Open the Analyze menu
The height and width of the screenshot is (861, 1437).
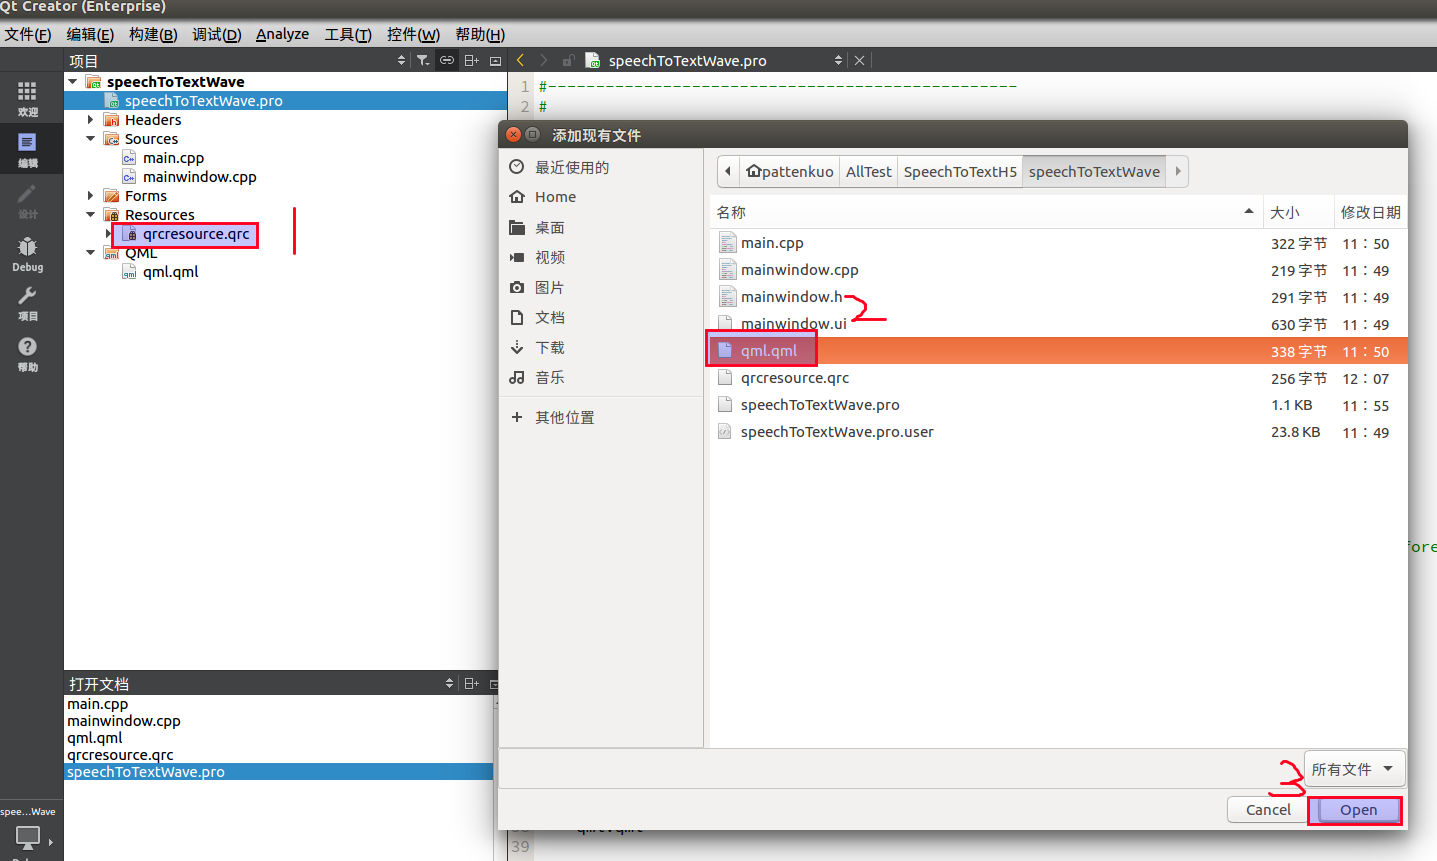tap(282, 34)
